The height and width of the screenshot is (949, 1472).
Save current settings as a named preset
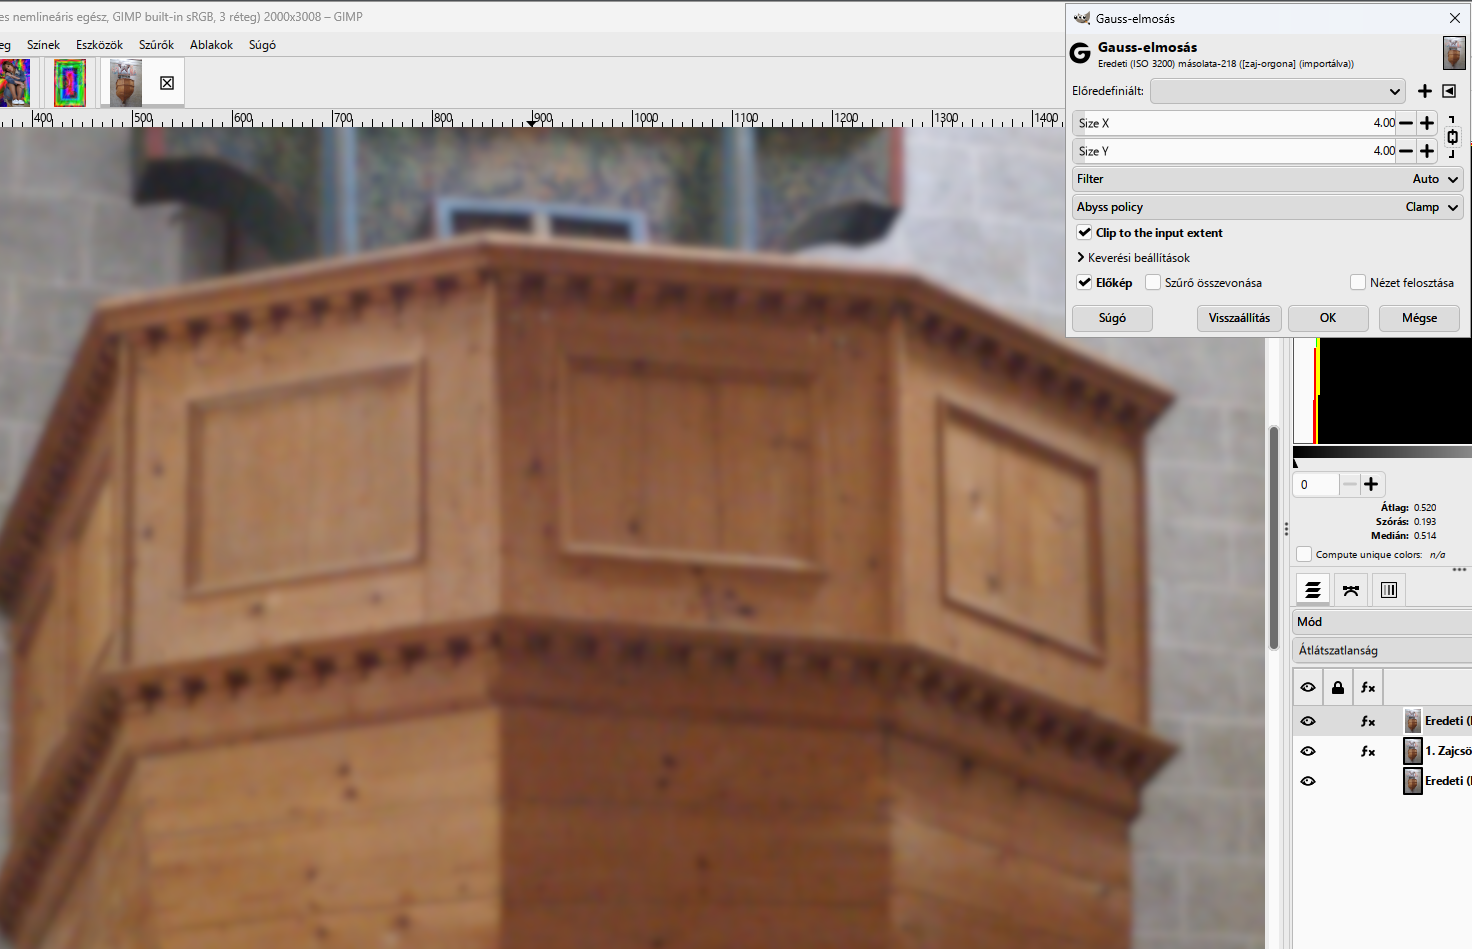pyautogui.click(x=1425, y=91)
